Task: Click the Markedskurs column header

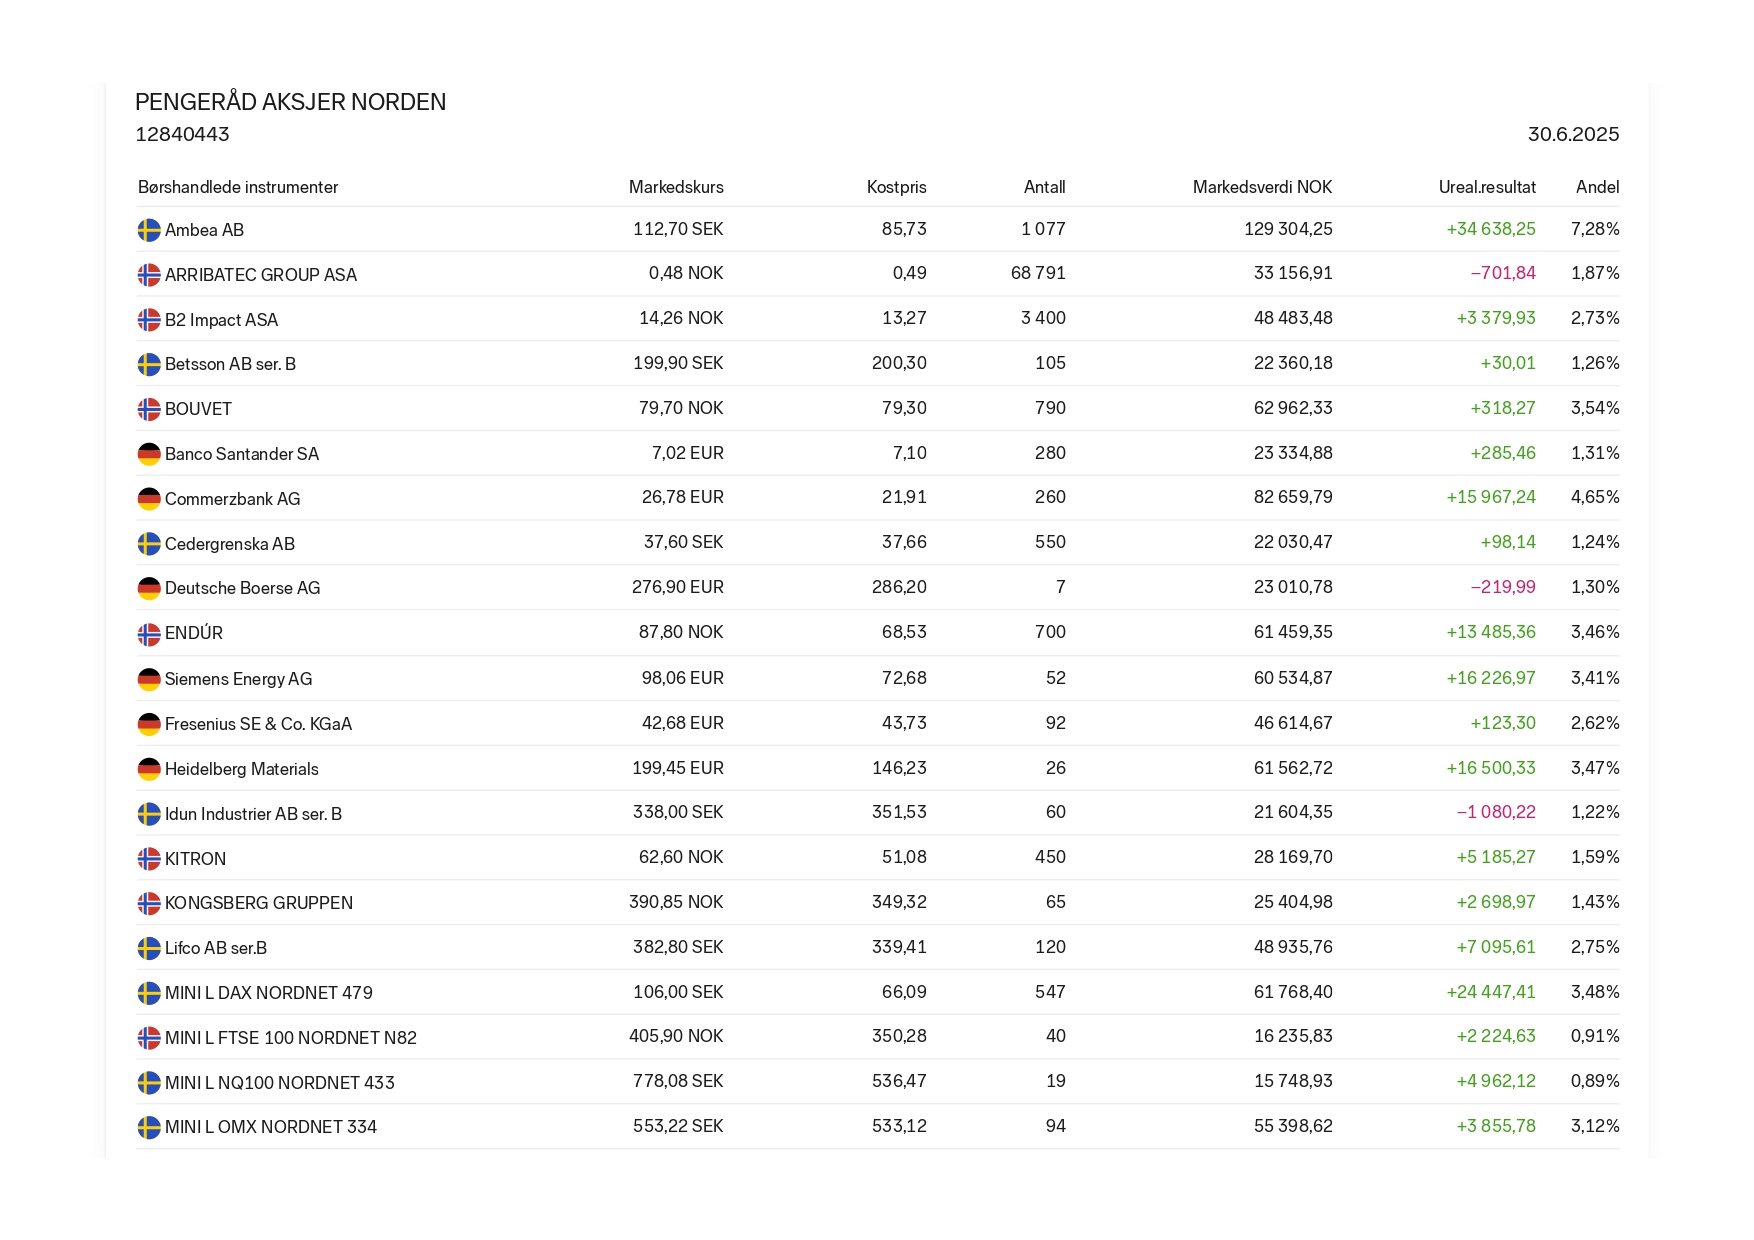Action: [x=676, y=187]
